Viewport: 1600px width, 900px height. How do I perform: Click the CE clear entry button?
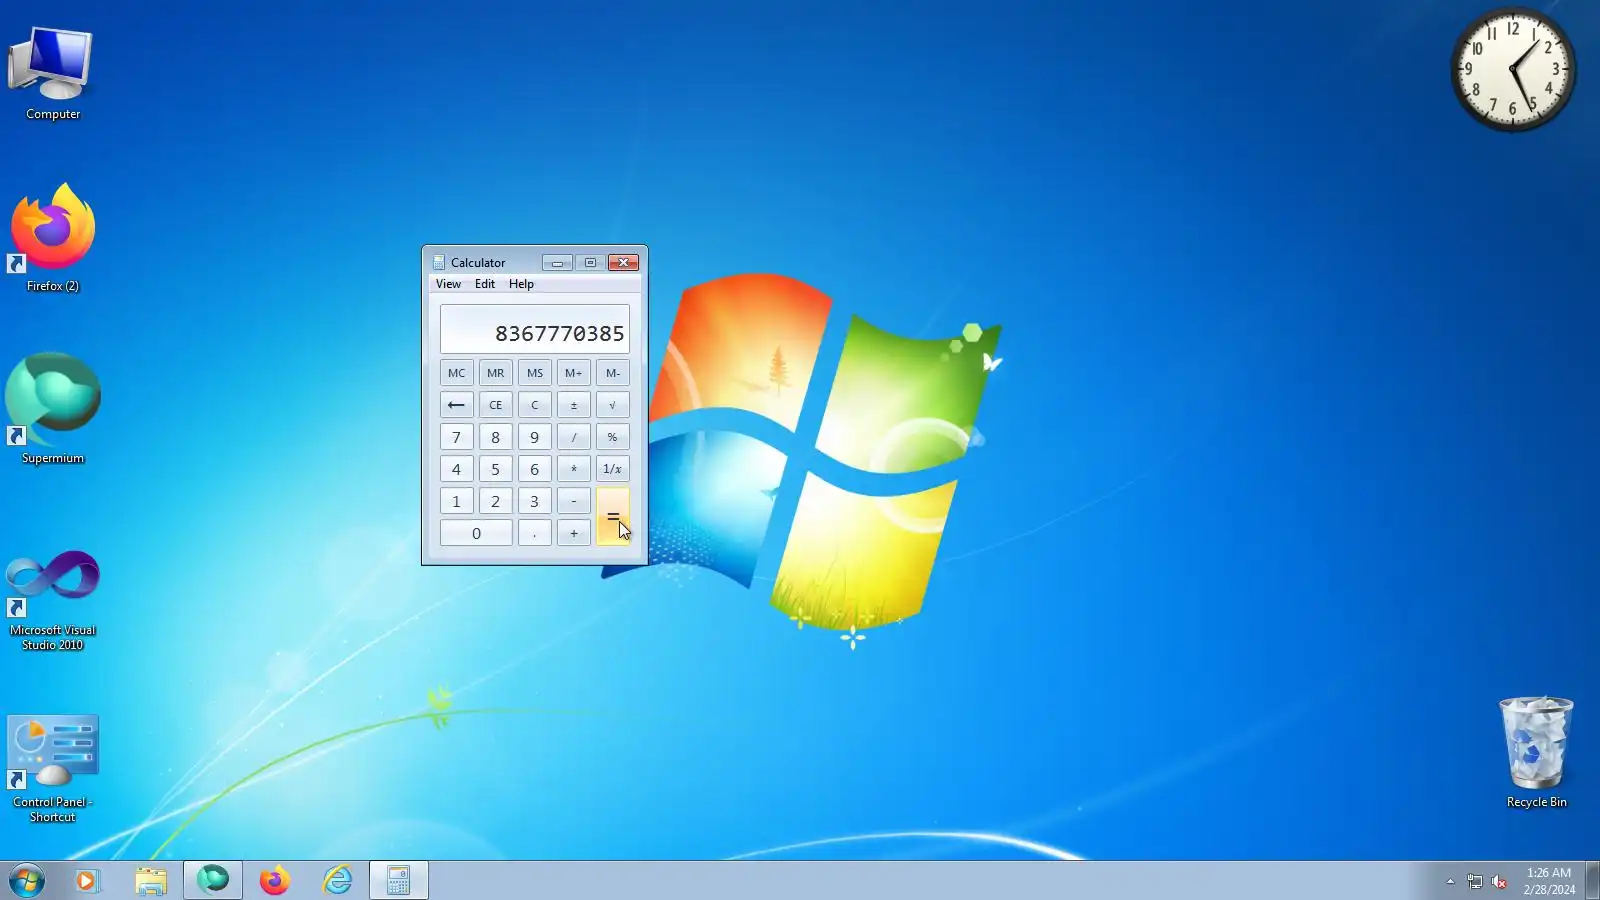(x=495, y=405)
